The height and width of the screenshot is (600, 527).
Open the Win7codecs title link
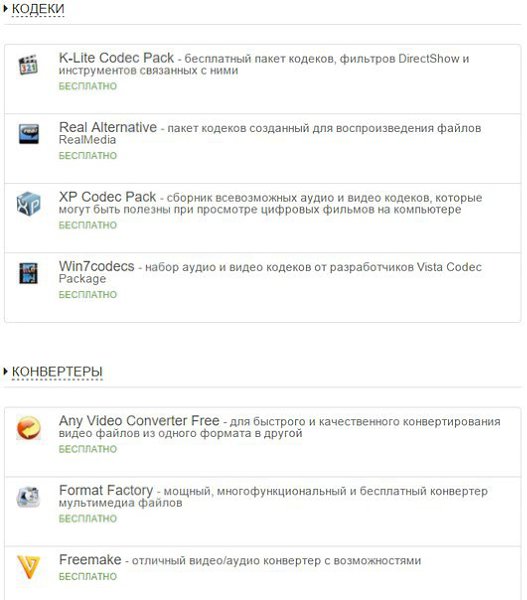pos(96,266)
